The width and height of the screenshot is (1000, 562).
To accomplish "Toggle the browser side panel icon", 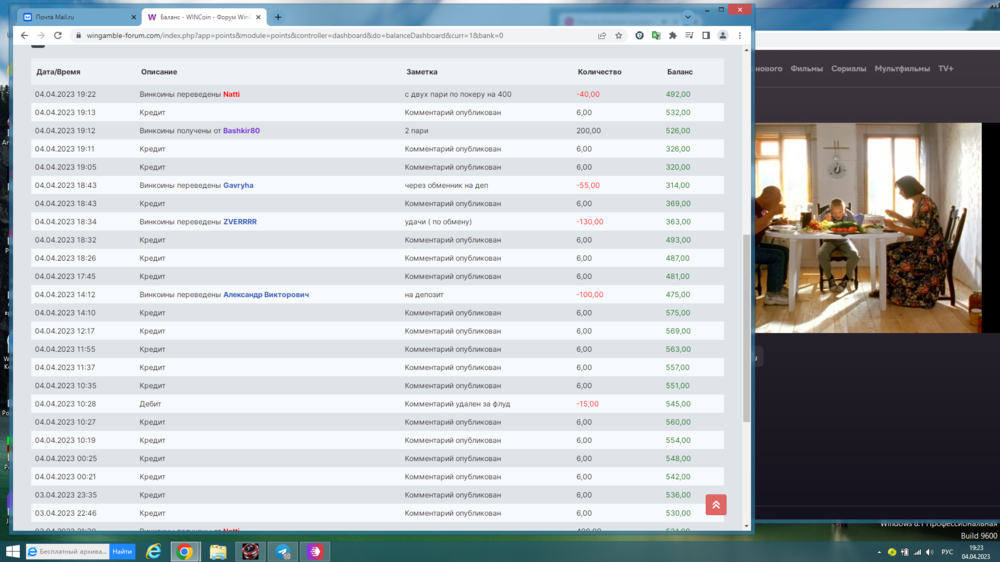I will 706,35.
